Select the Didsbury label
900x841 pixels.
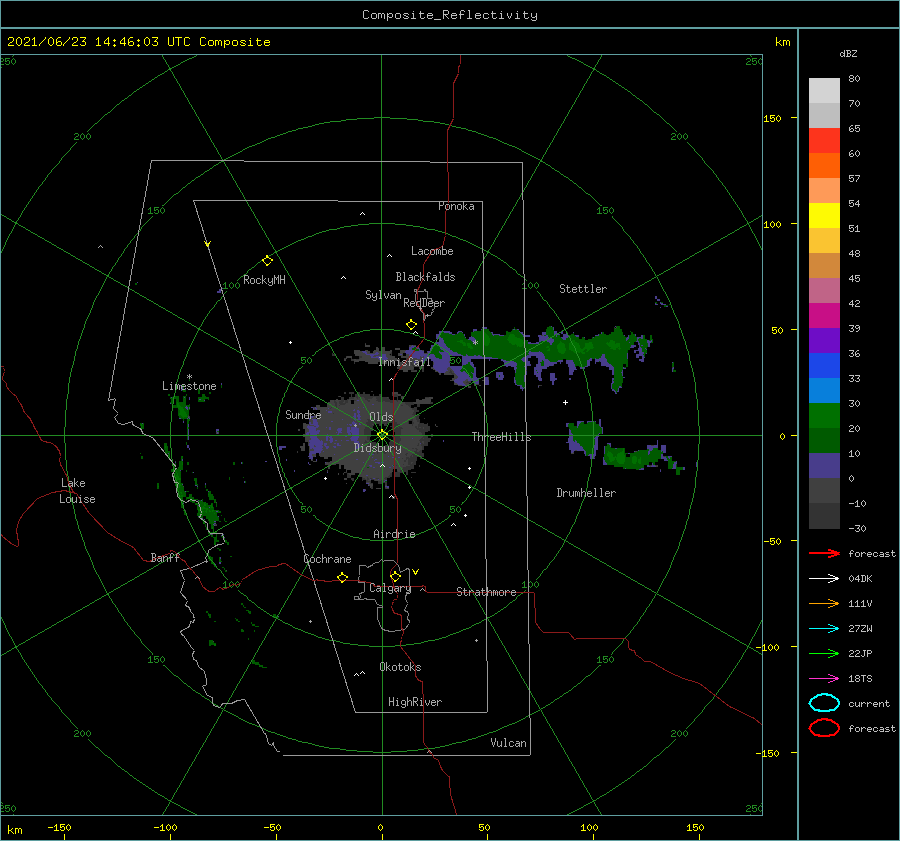378,448
